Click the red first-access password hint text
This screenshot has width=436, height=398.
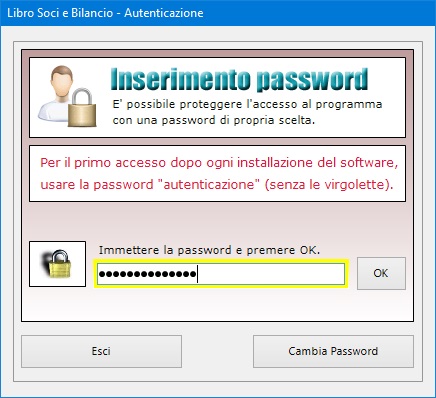click(219, 173)
